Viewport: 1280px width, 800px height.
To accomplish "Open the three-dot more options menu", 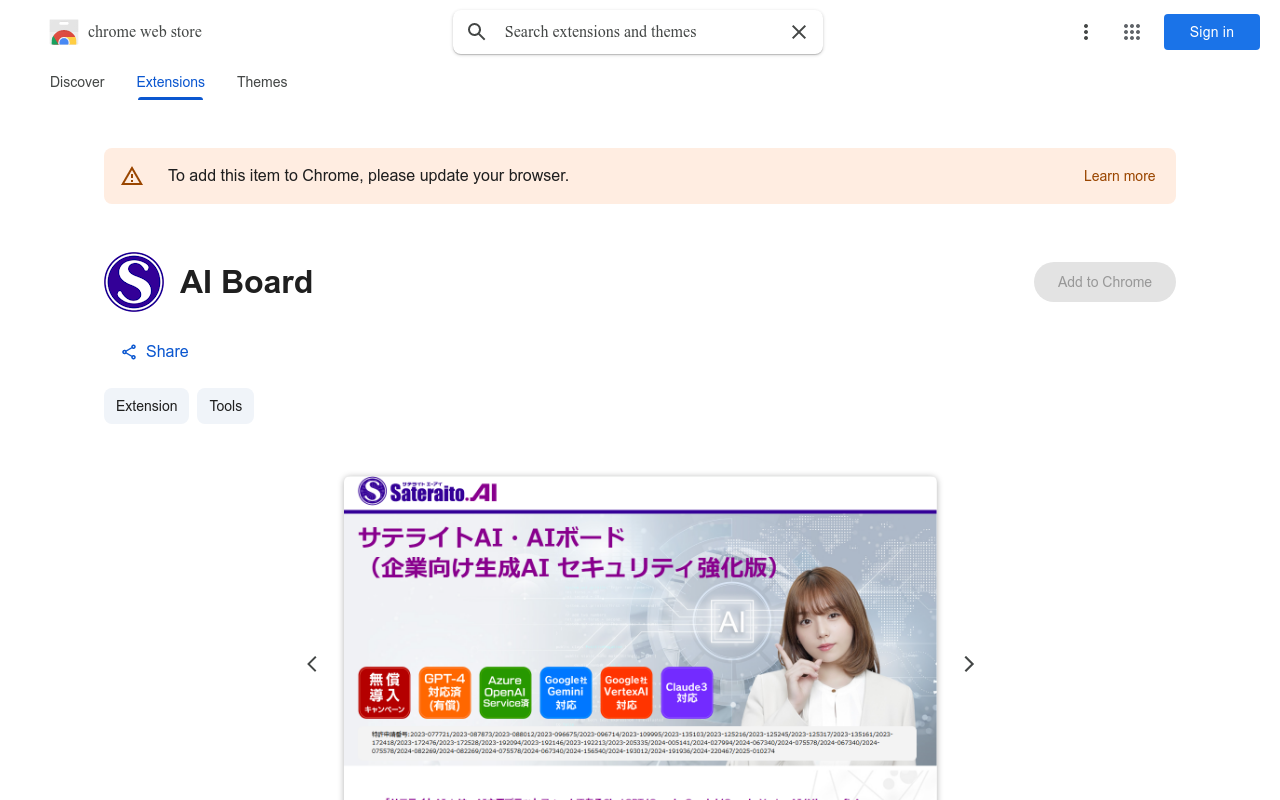I will 1086,32.
